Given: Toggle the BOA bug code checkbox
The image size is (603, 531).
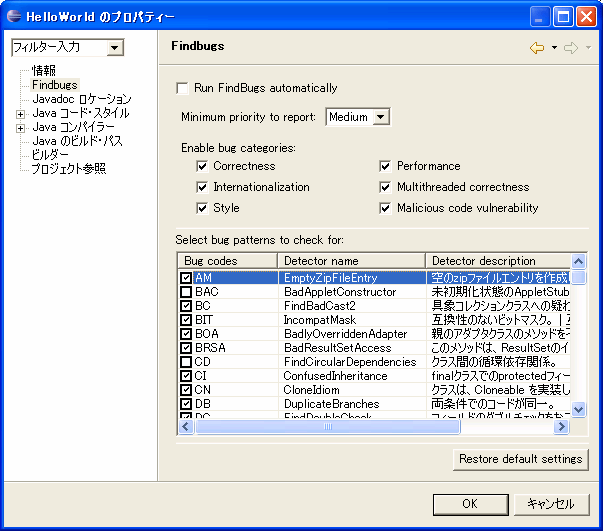Looking at the screenshot, I should [186, 334].
